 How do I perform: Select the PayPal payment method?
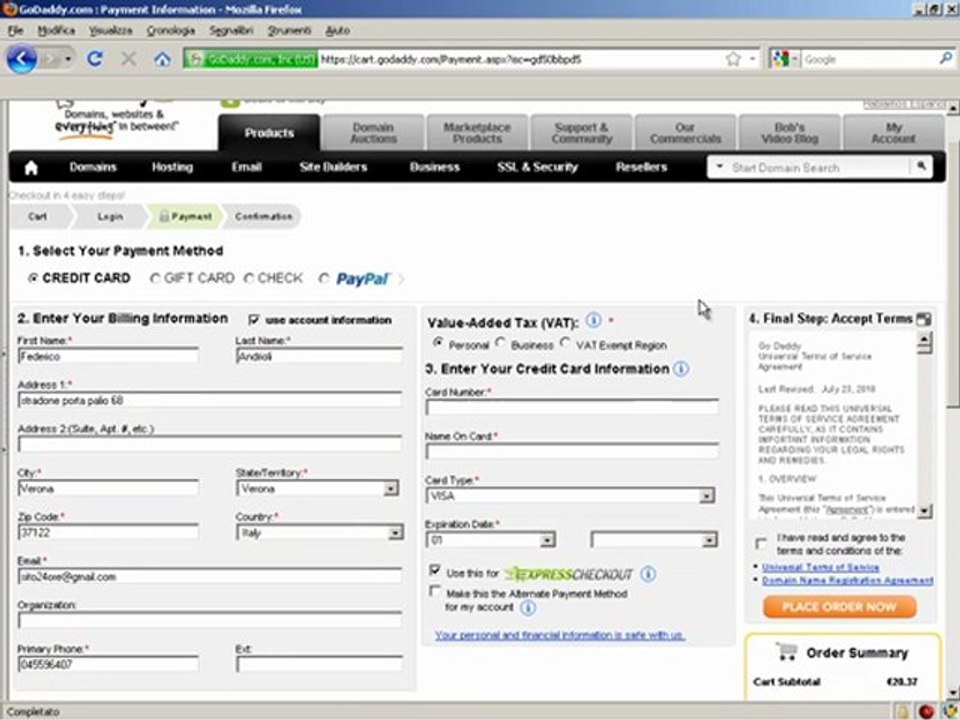pyautogui.click(x=324, y=279)
